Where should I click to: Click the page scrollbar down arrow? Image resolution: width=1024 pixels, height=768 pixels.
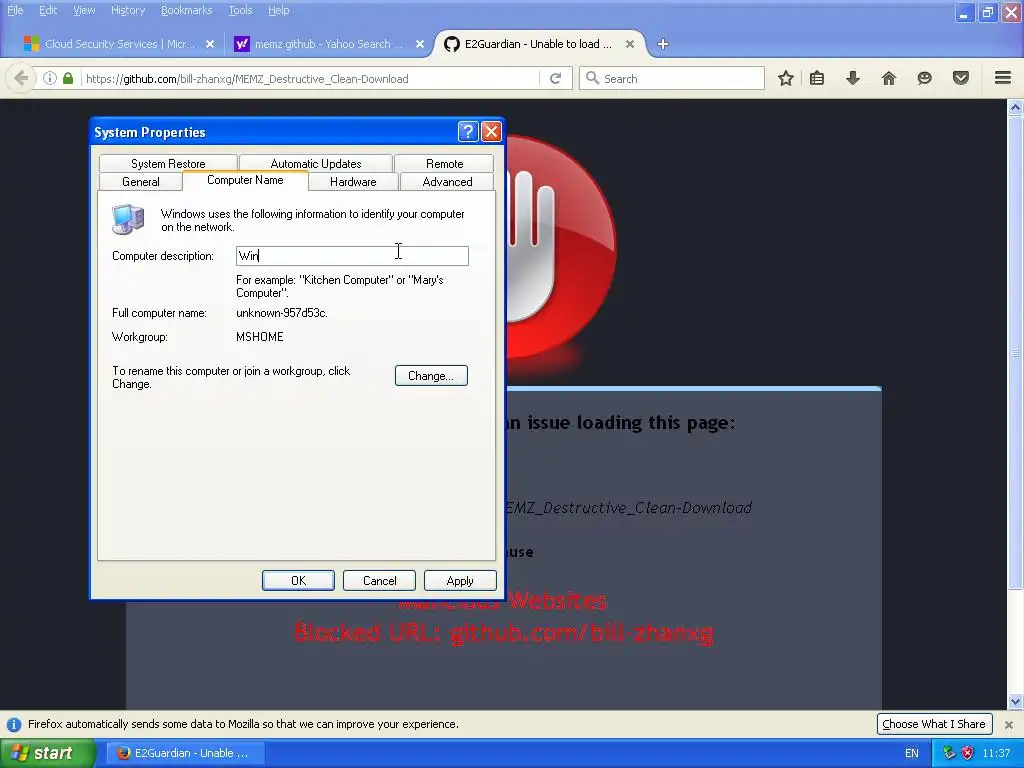[x=1015, y=702]
